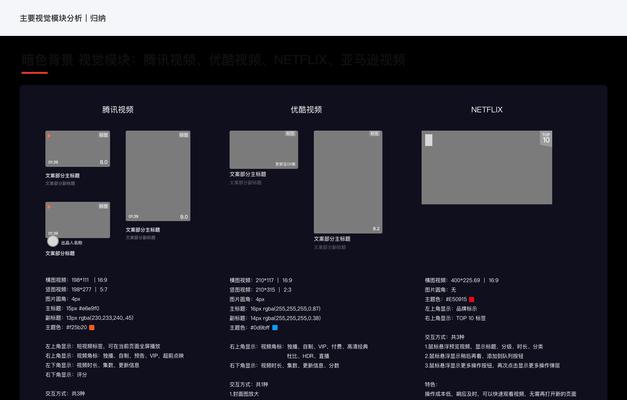Click 文案部分主标题 under 优酷视频 landscape card

[x=248, y=174]
